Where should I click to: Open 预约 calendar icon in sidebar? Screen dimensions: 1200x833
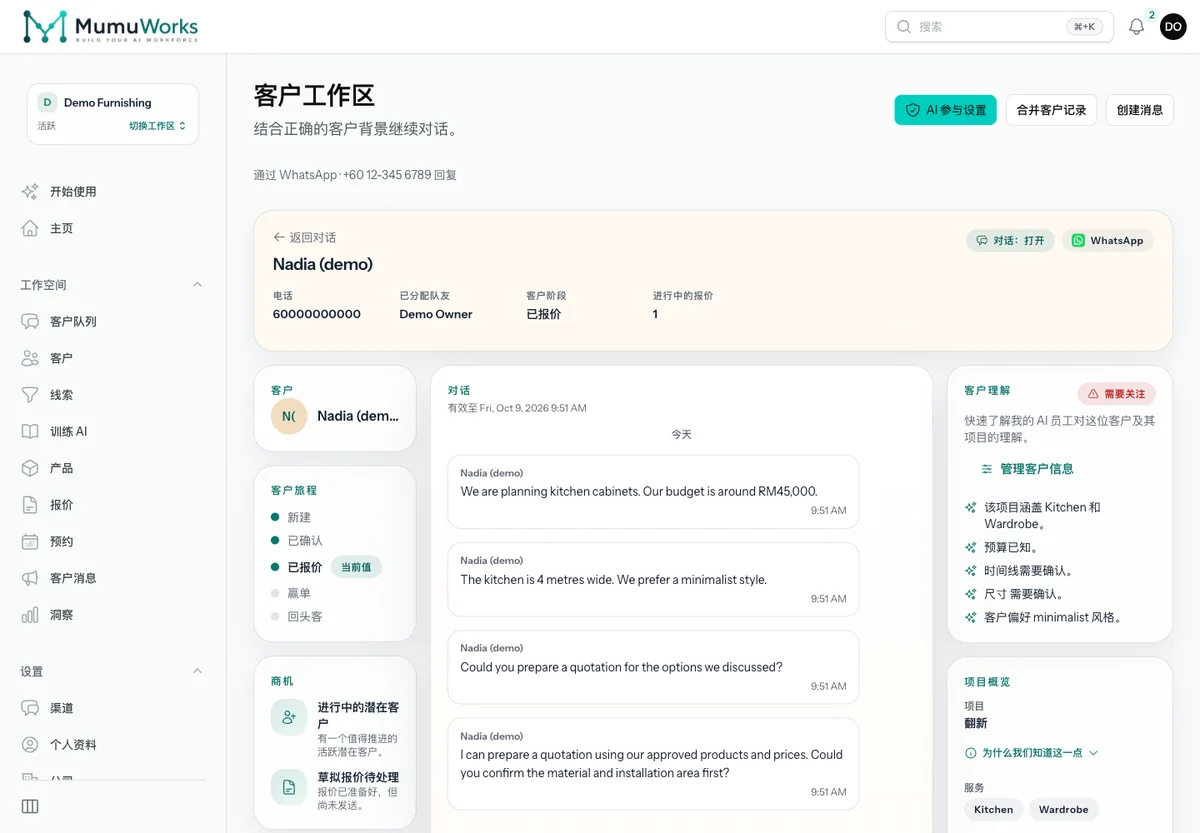[x=30, y=541]
